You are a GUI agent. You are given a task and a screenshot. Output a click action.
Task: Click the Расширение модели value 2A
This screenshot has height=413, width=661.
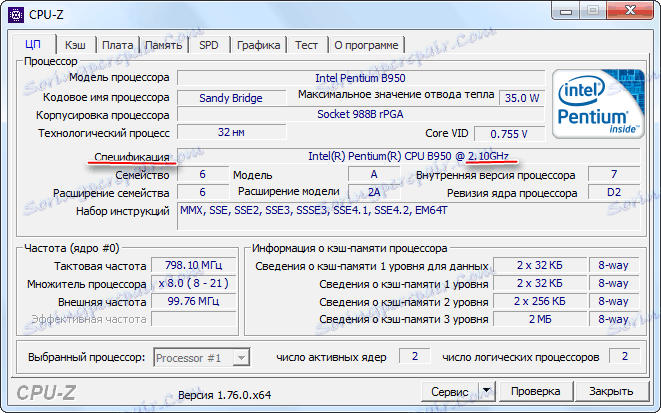pos(374,192)
